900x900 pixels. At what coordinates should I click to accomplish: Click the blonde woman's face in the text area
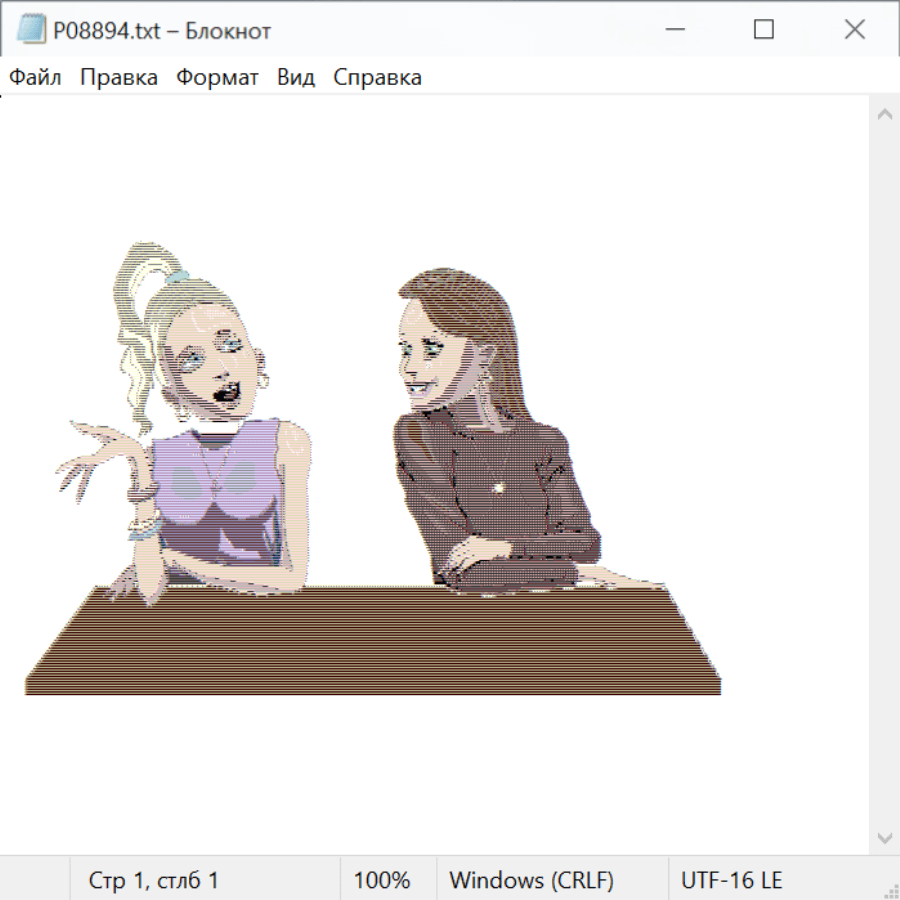point(210,360)
